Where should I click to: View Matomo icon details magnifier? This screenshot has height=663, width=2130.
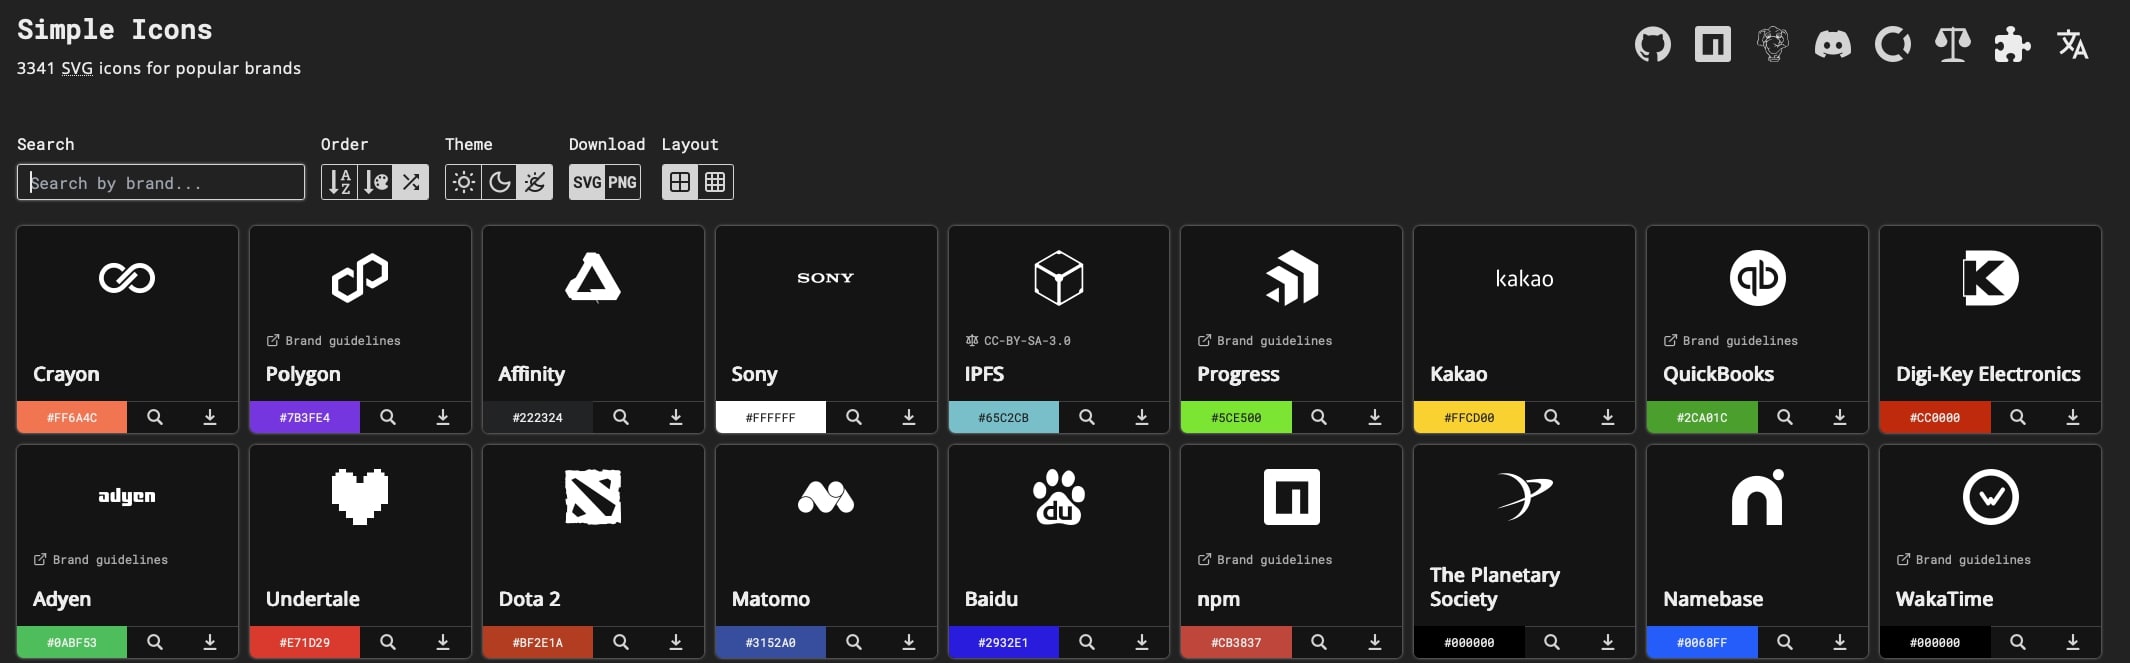[x=854, y=642]
